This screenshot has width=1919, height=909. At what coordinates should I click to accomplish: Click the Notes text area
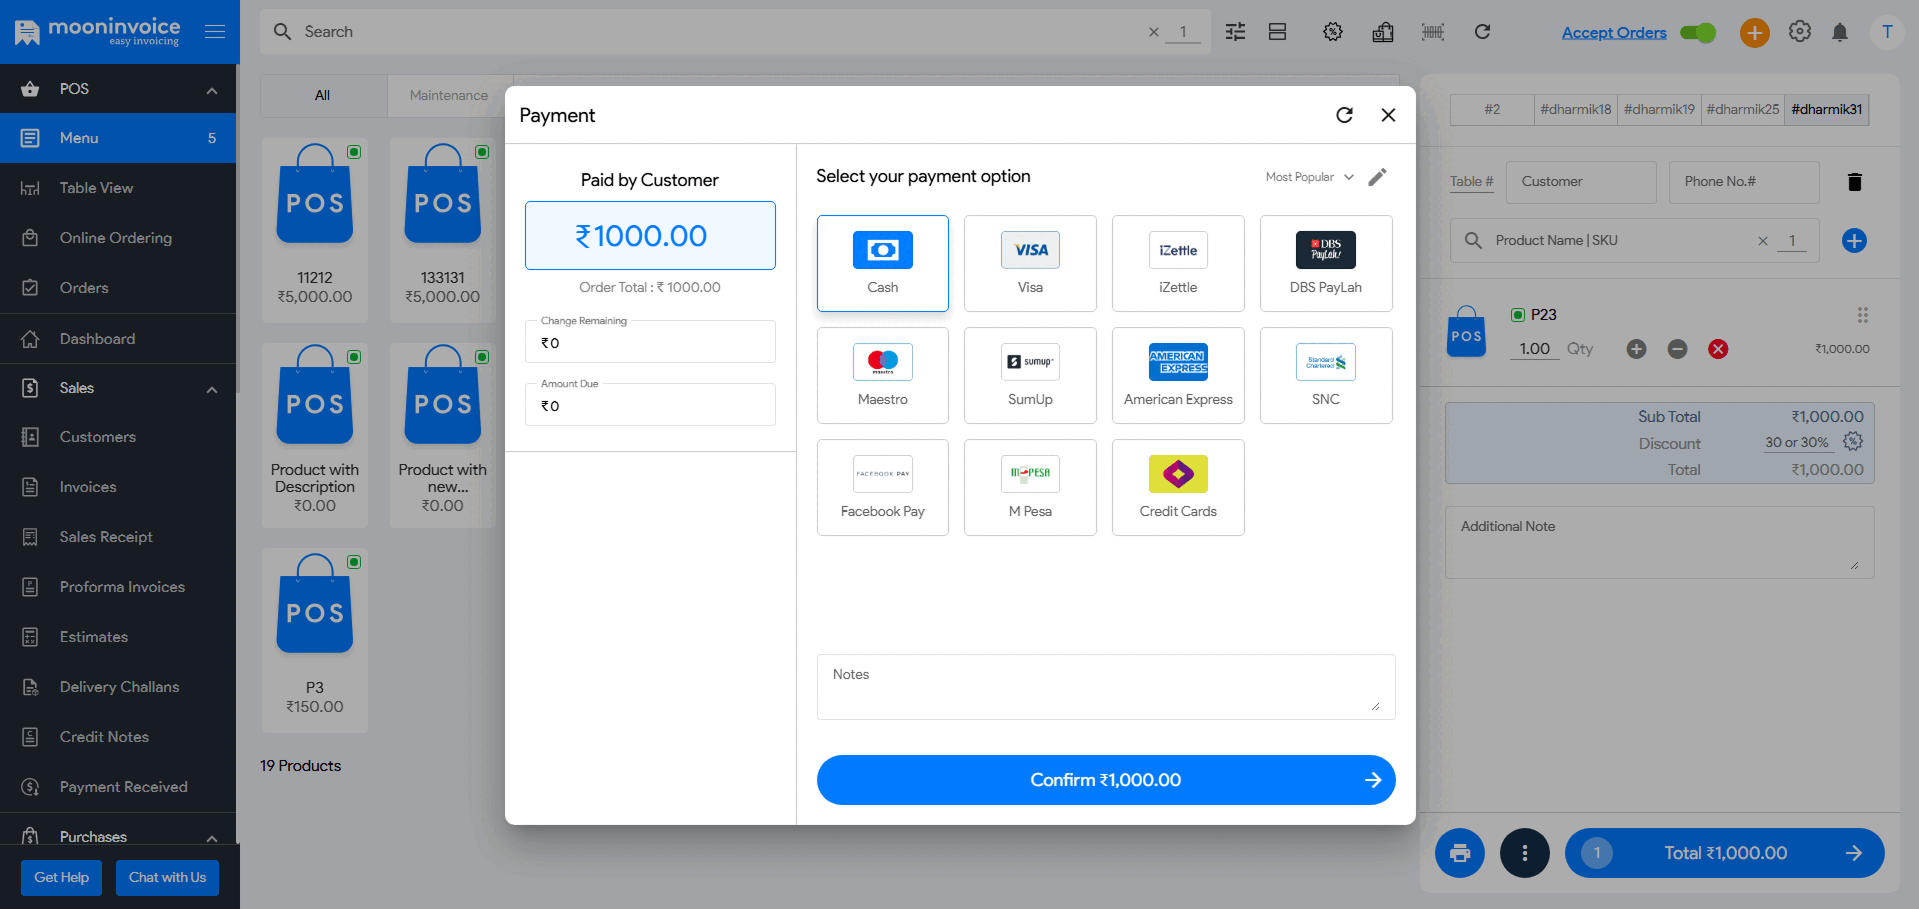(1106, 687)
